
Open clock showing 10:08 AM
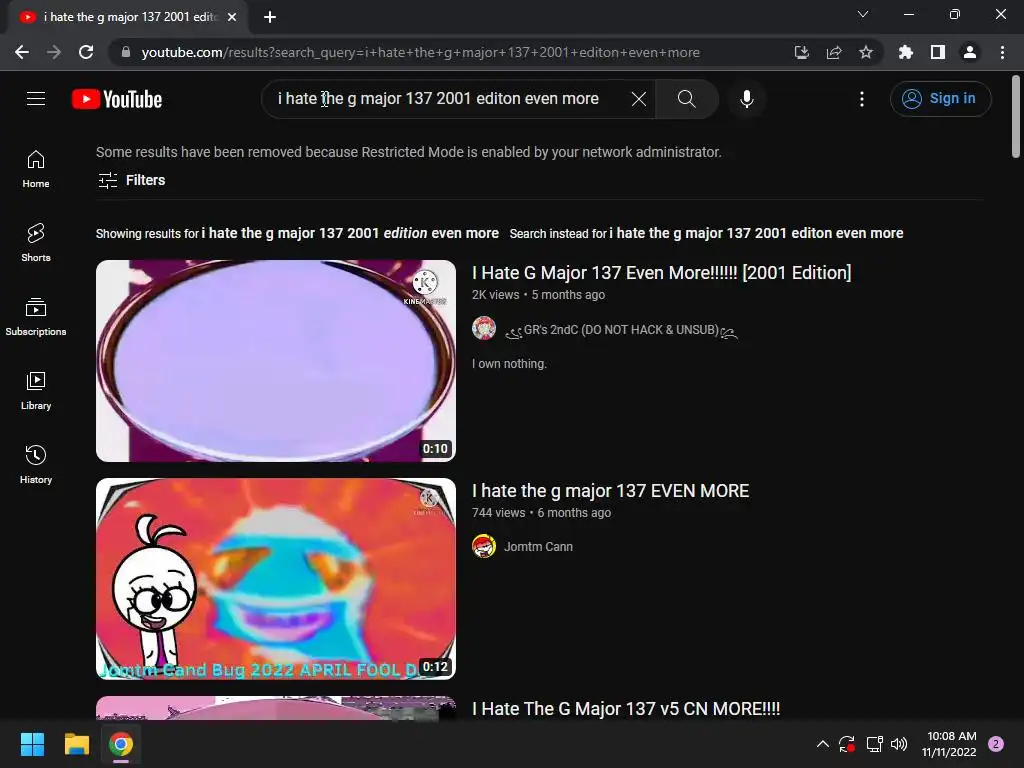tap(950, 744)
